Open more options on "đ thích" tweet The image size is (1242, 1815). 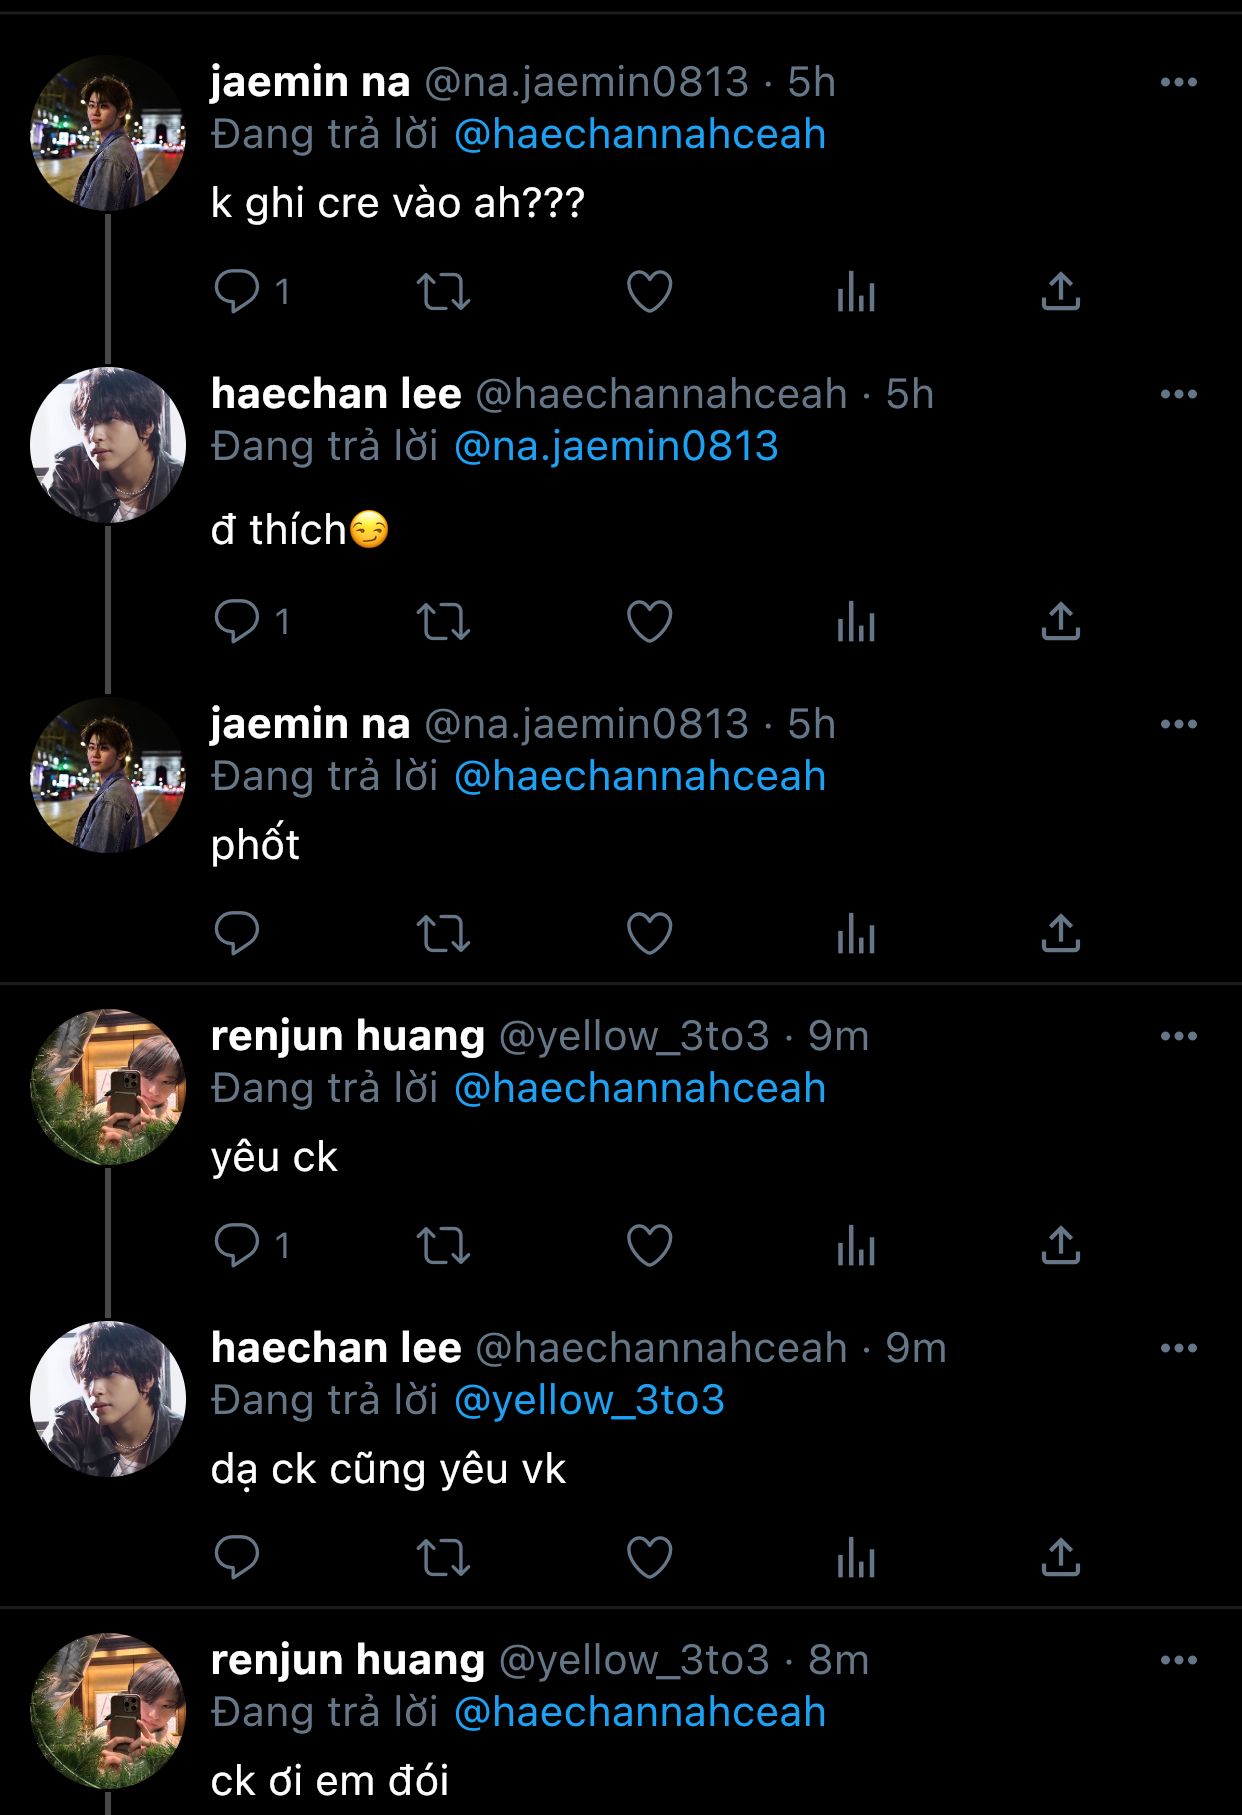pos(1179,394)
